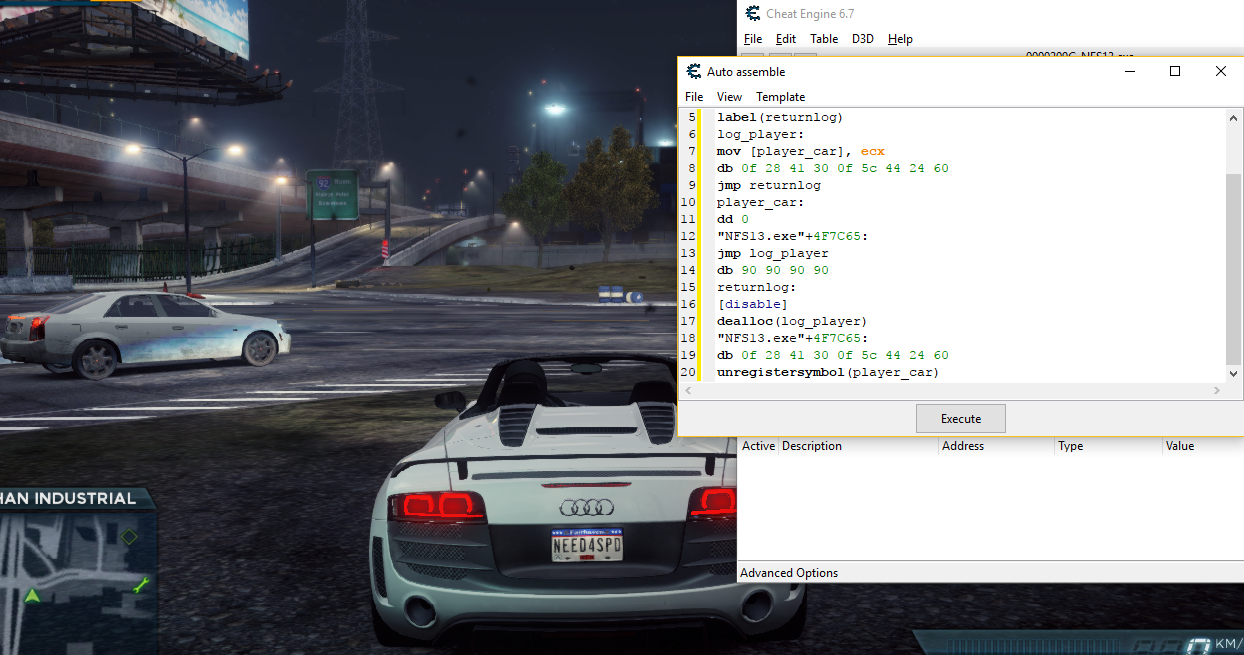Open Auto assemble's File menu
1244x655 pixels.
tap(694, 97)
